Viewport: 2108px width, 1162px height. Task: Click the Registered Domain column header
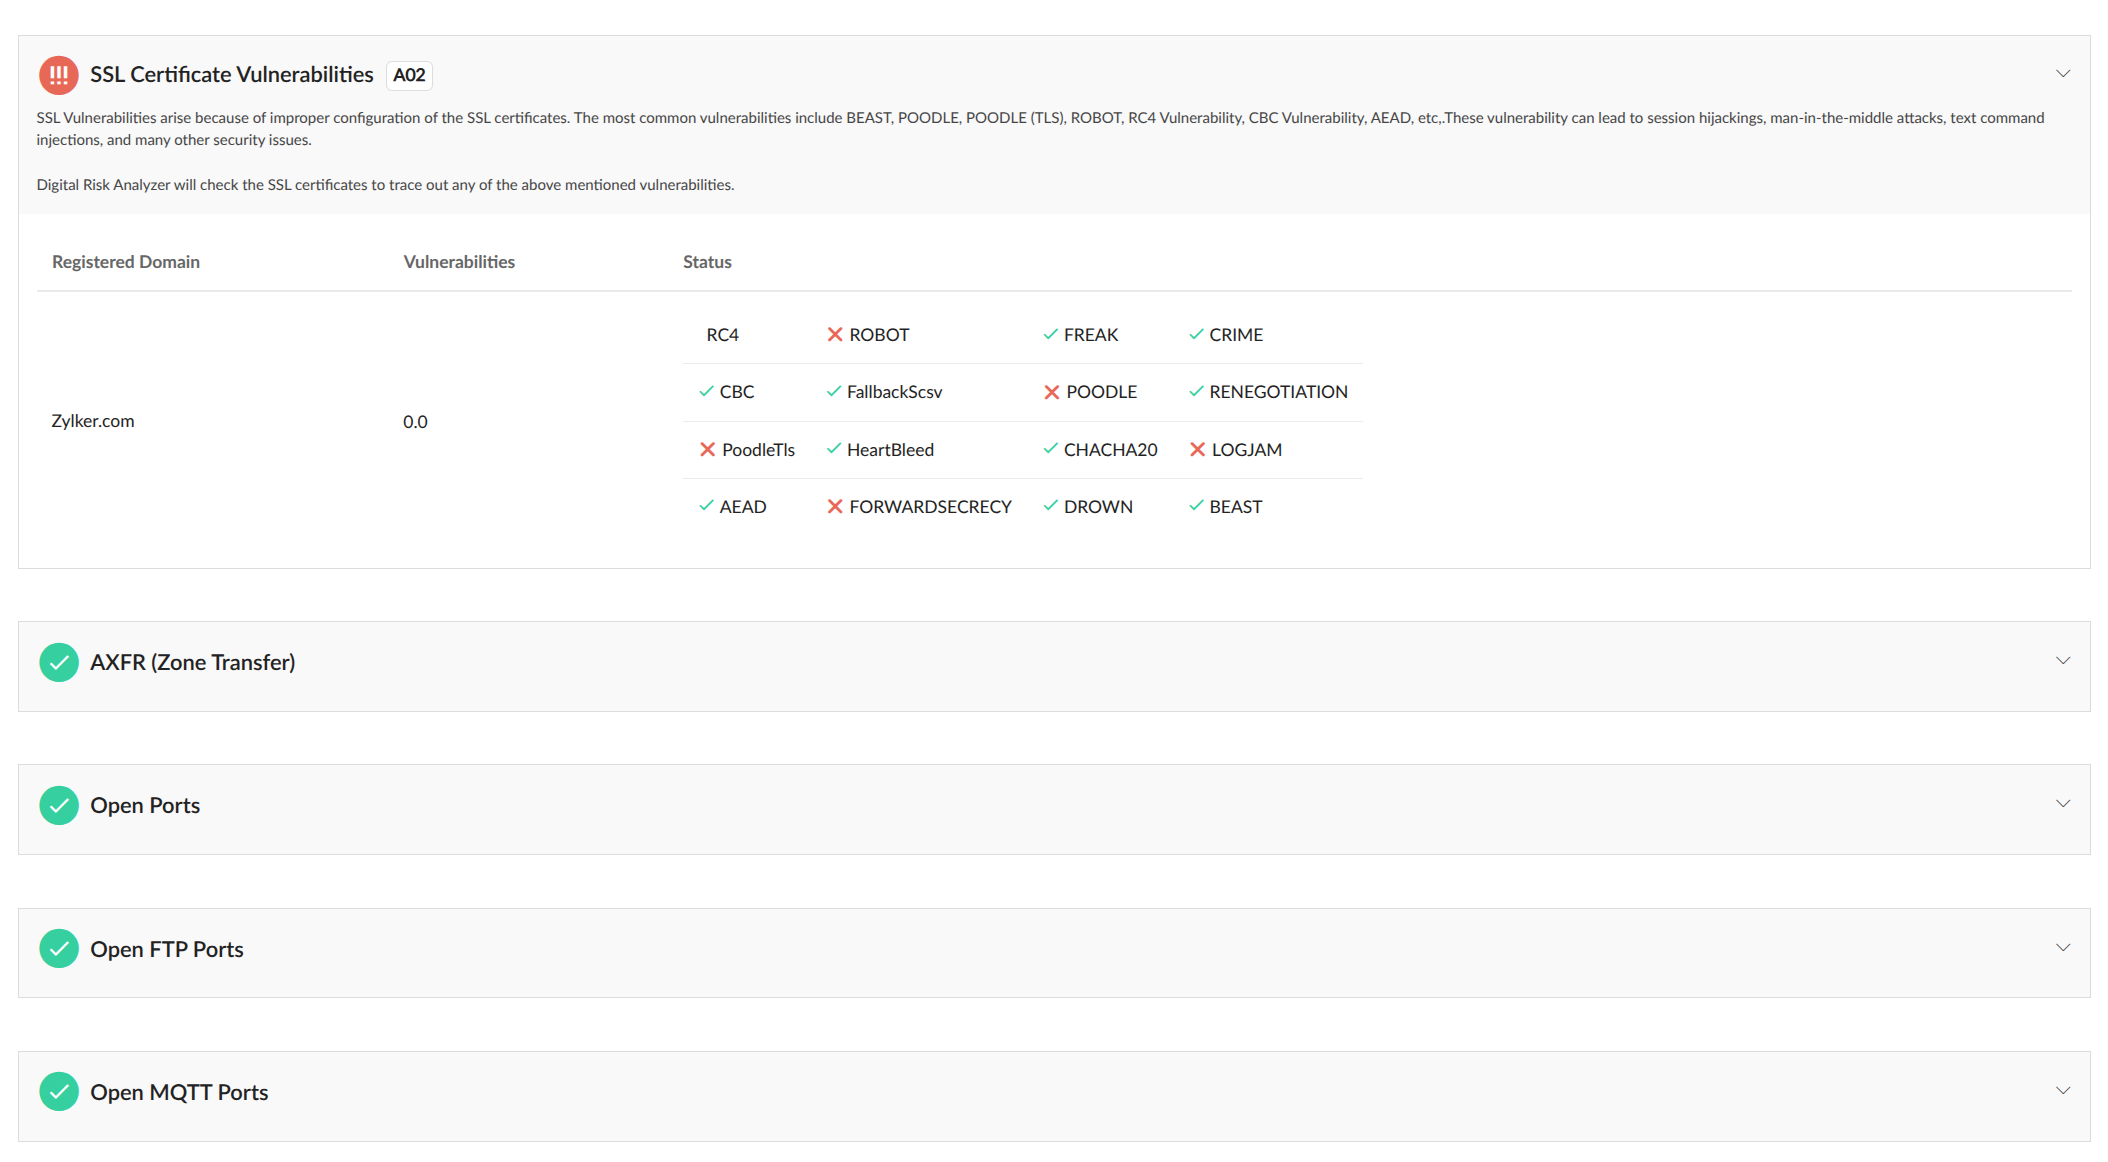click(126, 262)
